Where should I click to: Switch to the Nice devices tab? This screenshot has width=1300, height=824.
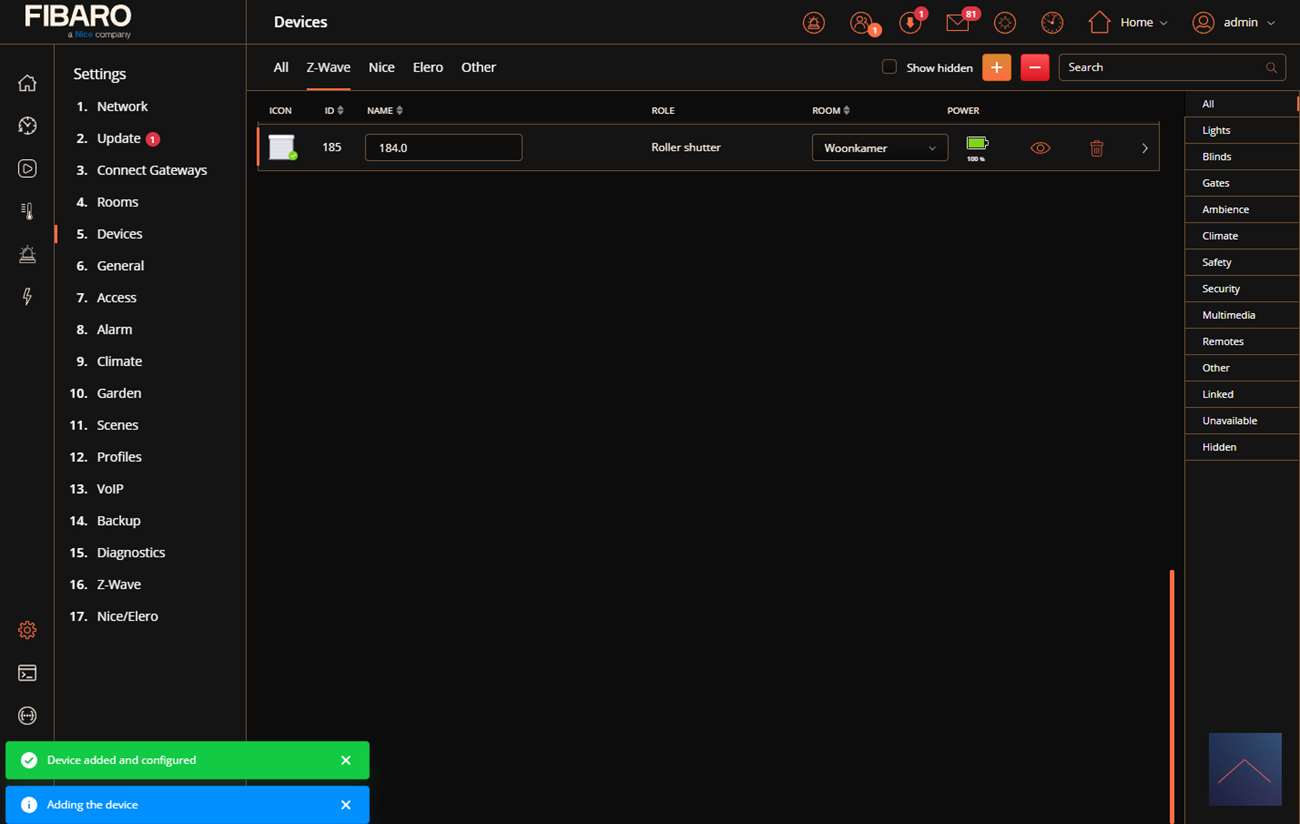tap(381, 67)
